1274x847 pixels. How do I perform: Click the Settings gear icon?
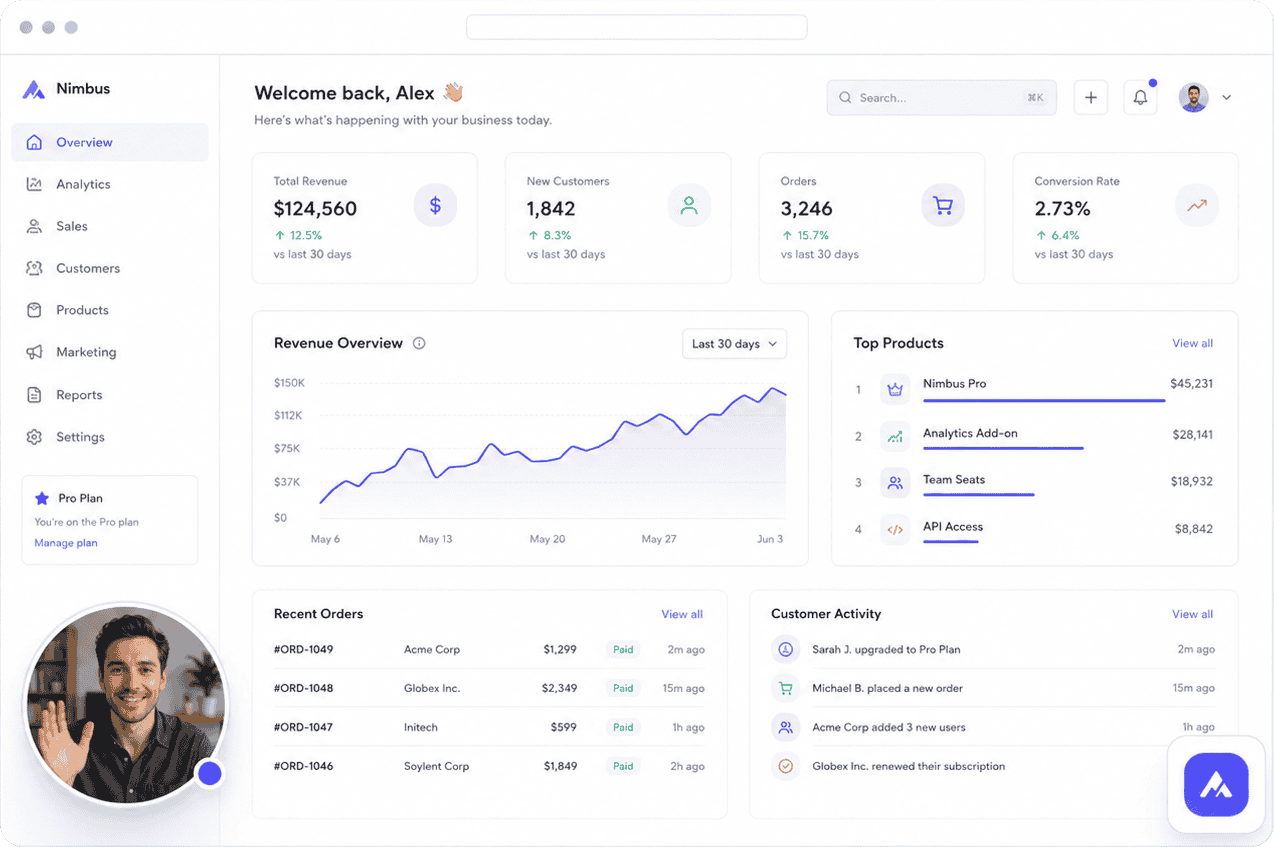34,437
